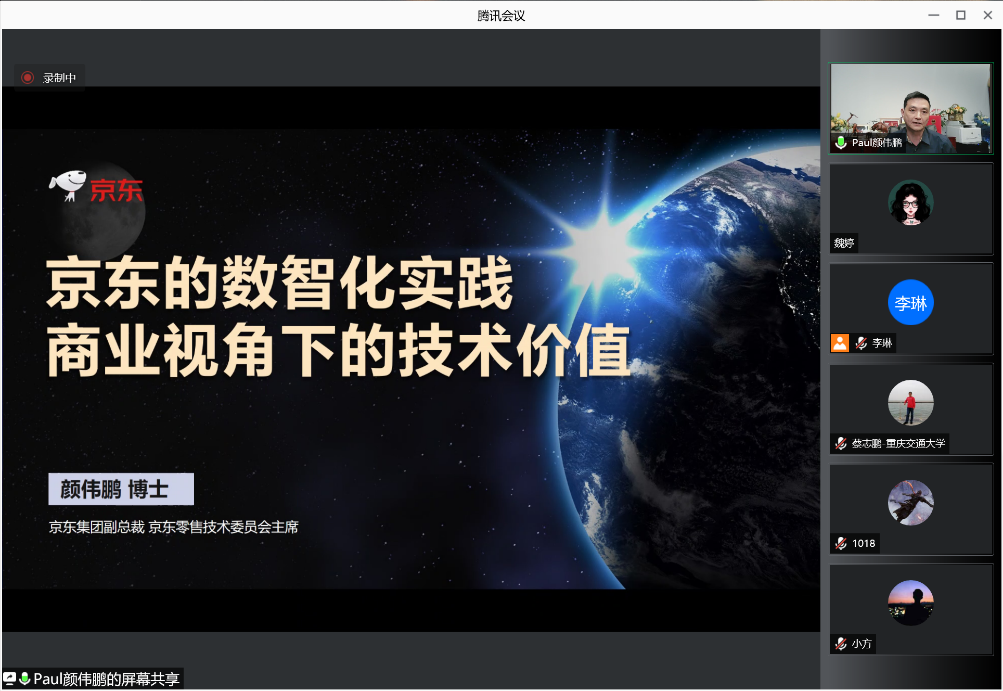1003x691 pixels.
Task: Click the slide title 京东的数智化实践
Action: pos(280,283)
